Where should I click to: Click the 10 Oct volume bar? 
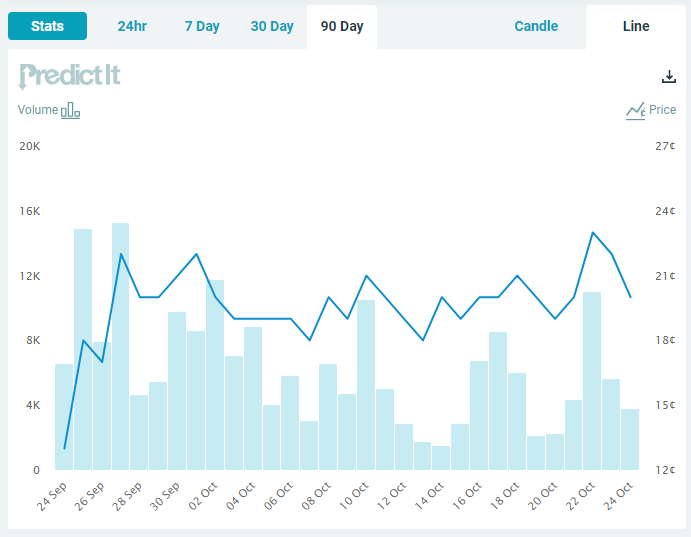pyautogui.click(x=366, y=385)
